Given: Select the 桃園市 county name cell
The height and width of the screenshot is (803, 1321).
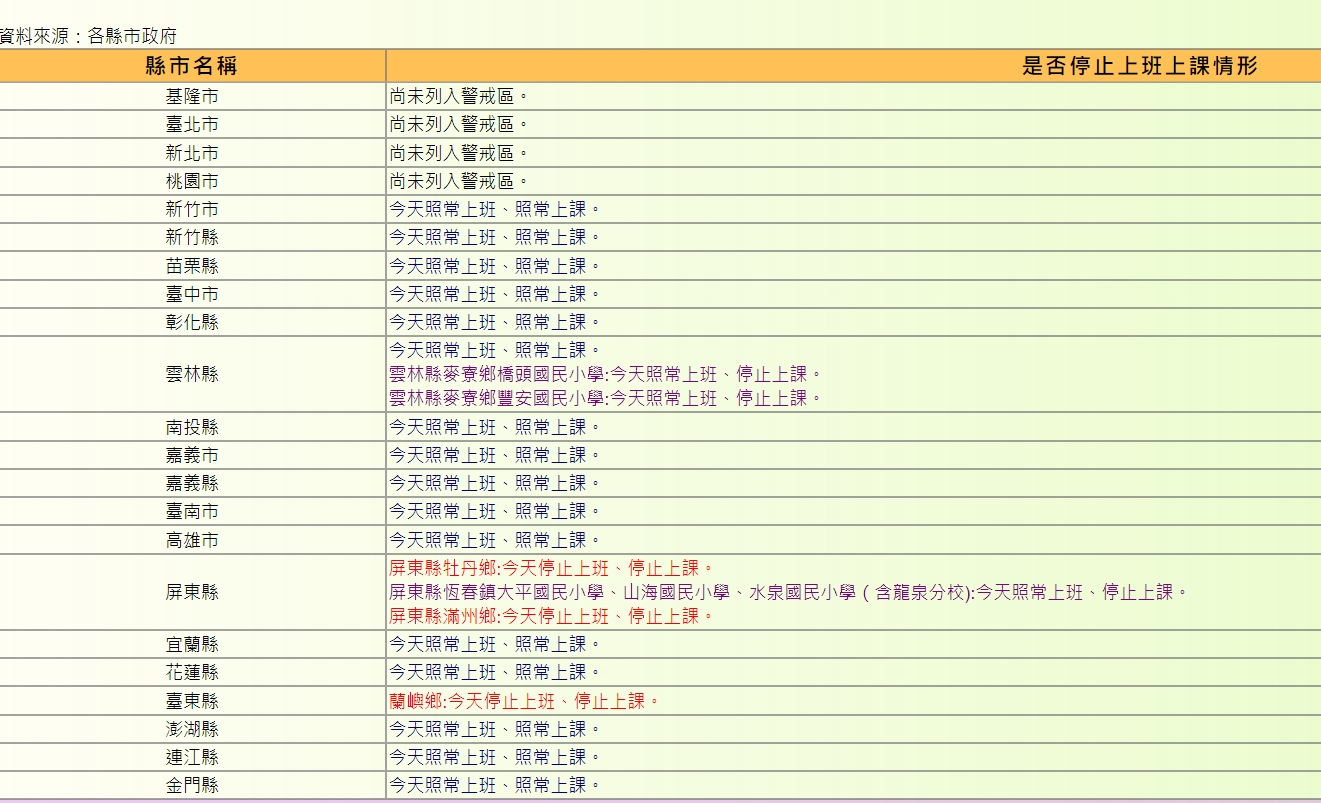Looking at the screenshot, I should (x=192, y=181).
